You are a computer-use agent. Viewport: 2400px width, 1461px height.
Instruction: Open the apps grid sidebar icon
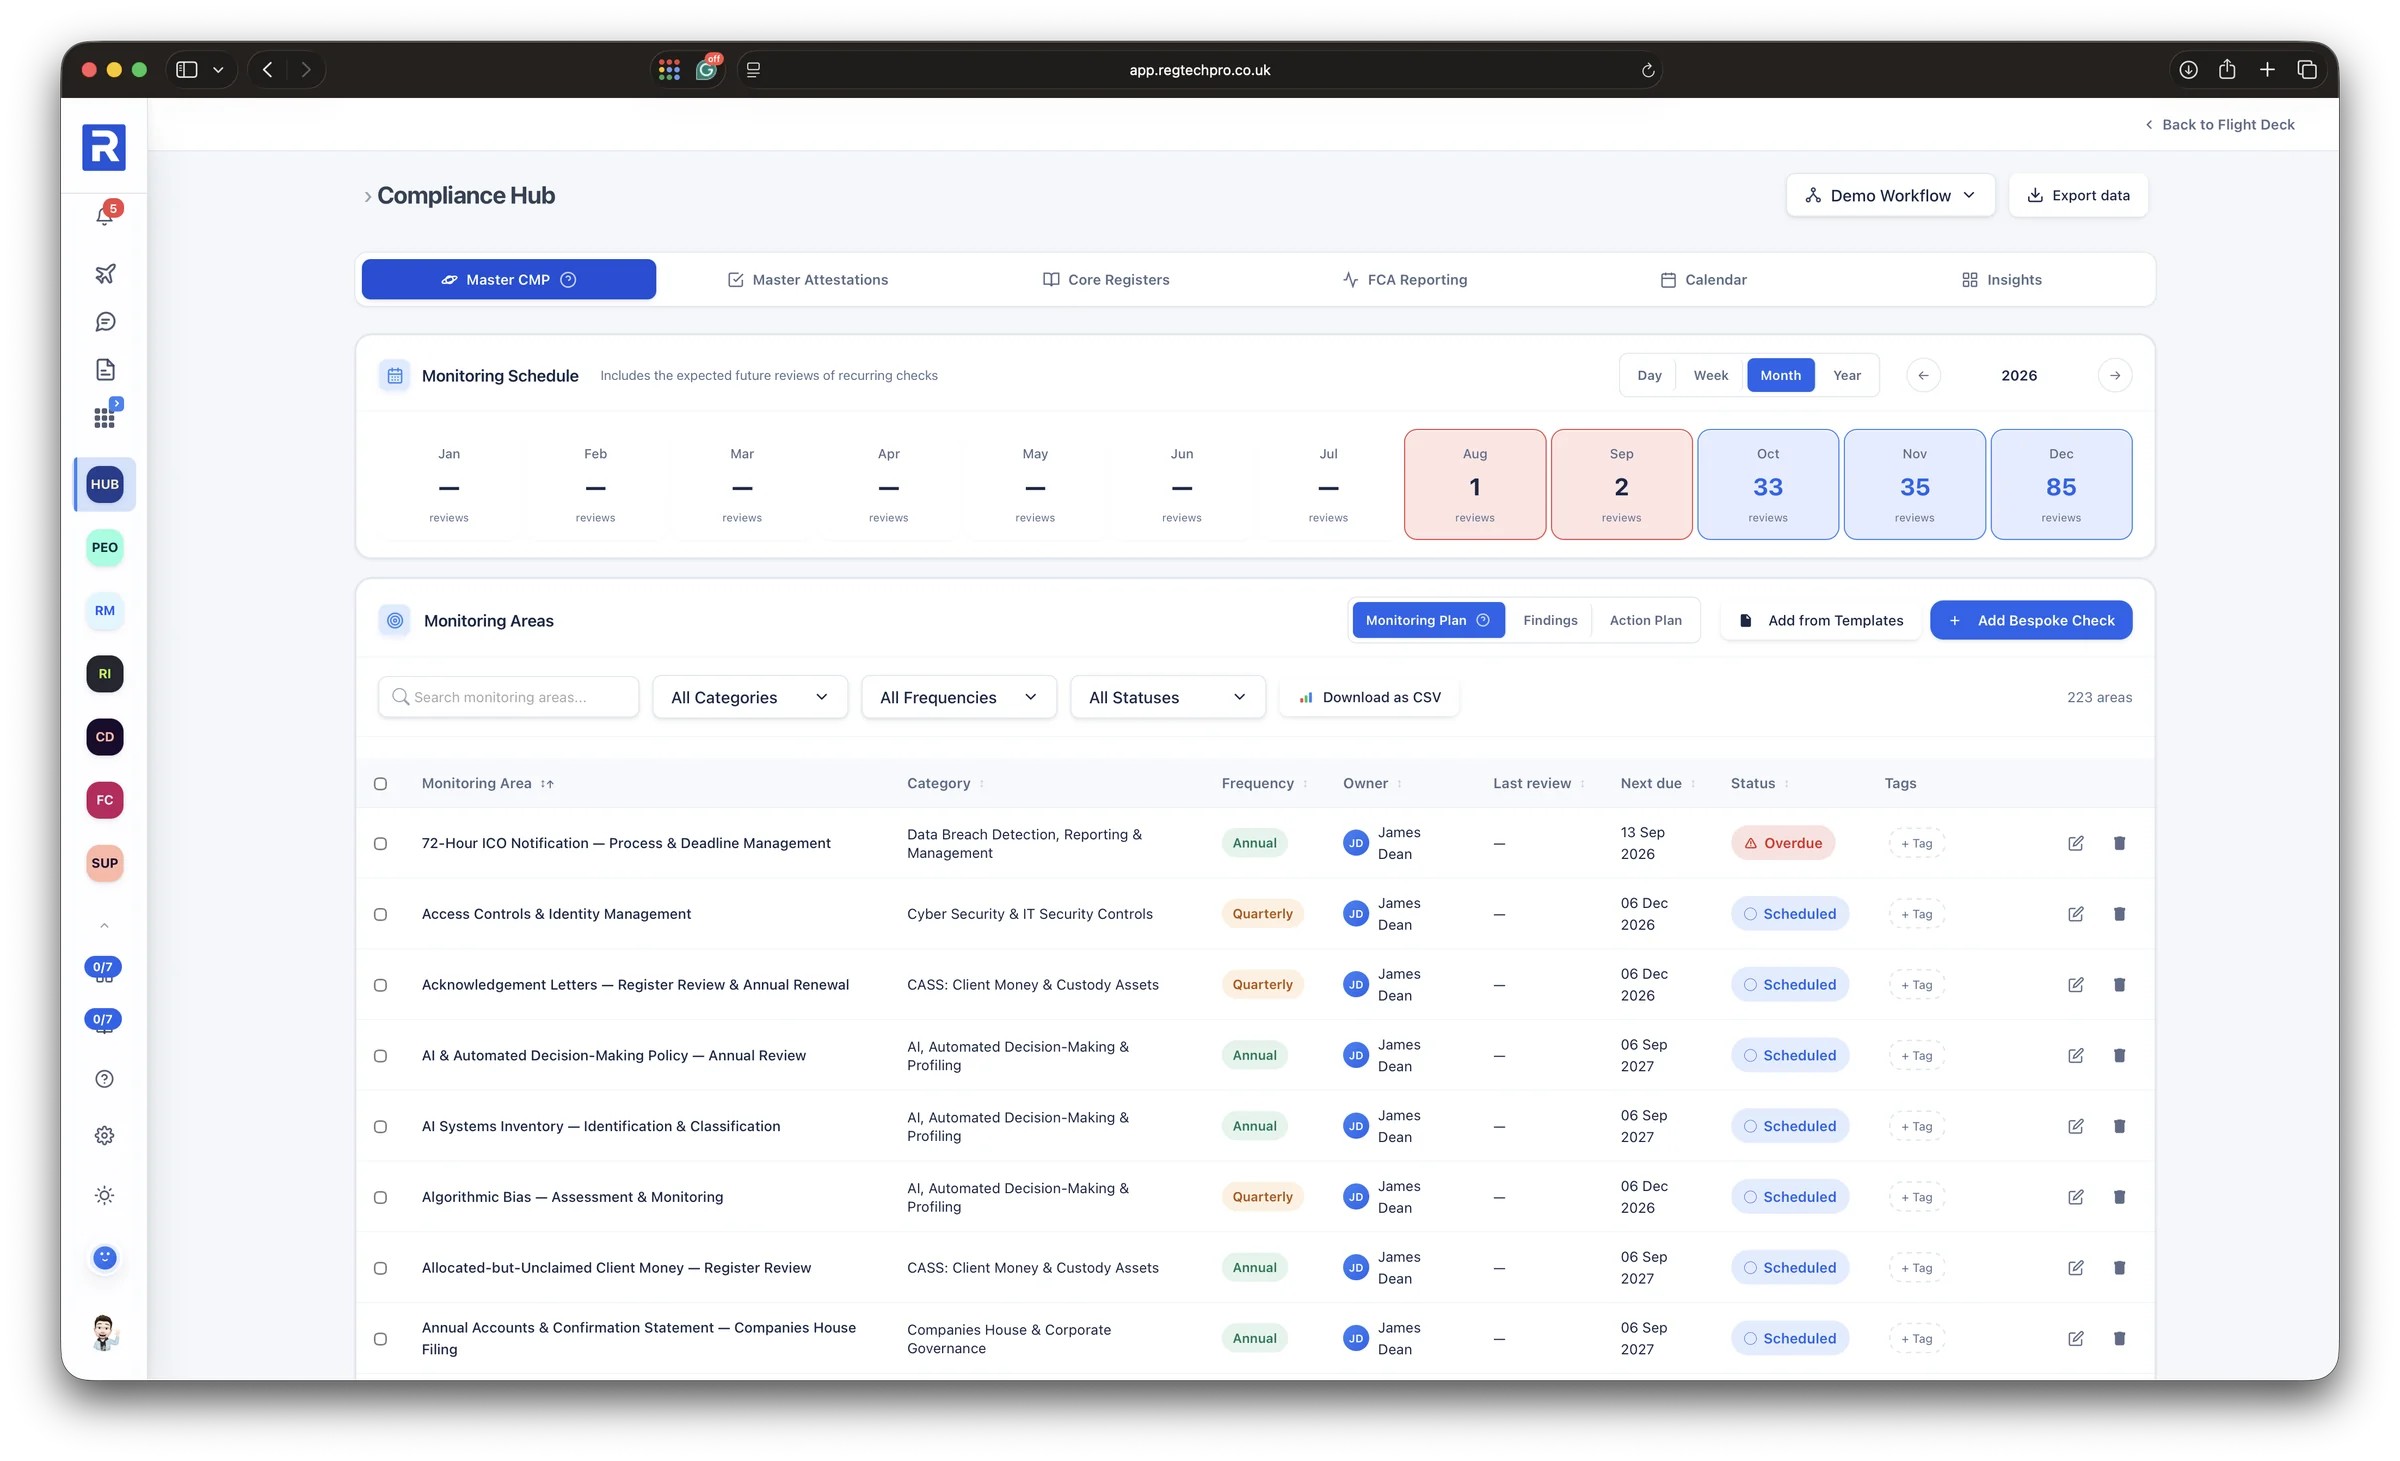105,417
